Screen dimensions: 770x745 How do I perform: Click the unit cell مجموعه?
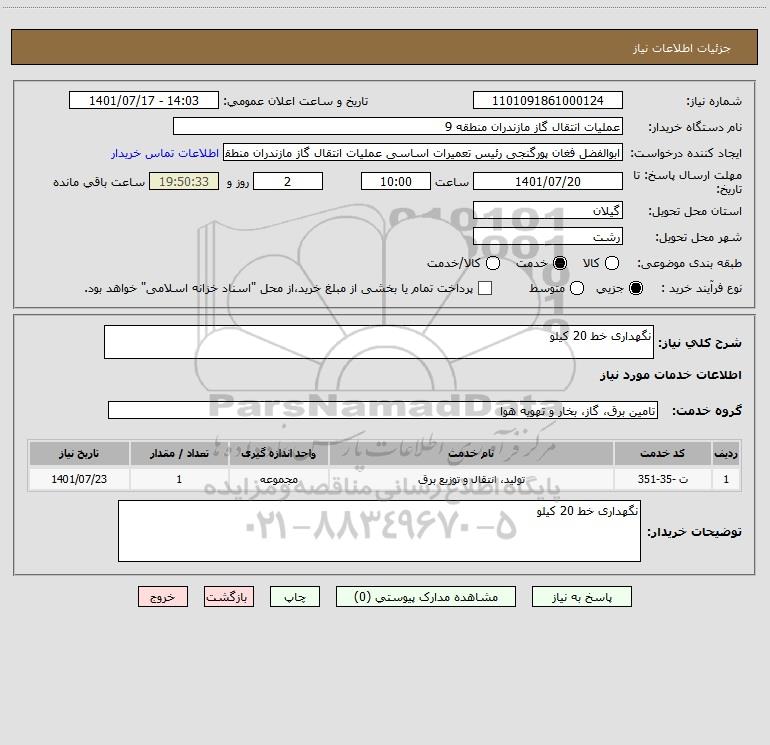coord(278,479)
